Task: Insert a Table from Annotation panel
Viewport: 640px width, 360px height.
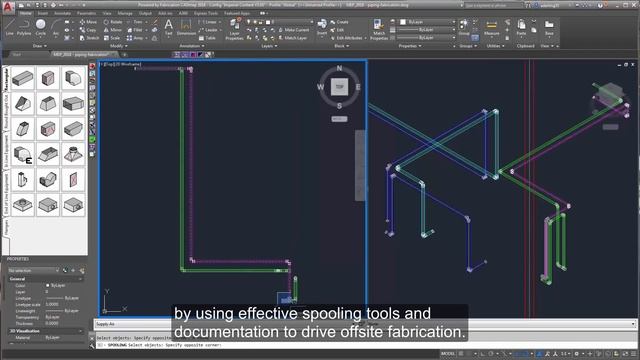Action: pos(207,38)
